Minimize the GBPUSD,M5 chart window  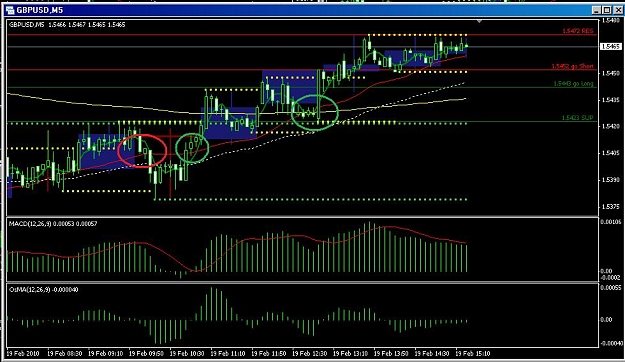click(x=596, y=10)
